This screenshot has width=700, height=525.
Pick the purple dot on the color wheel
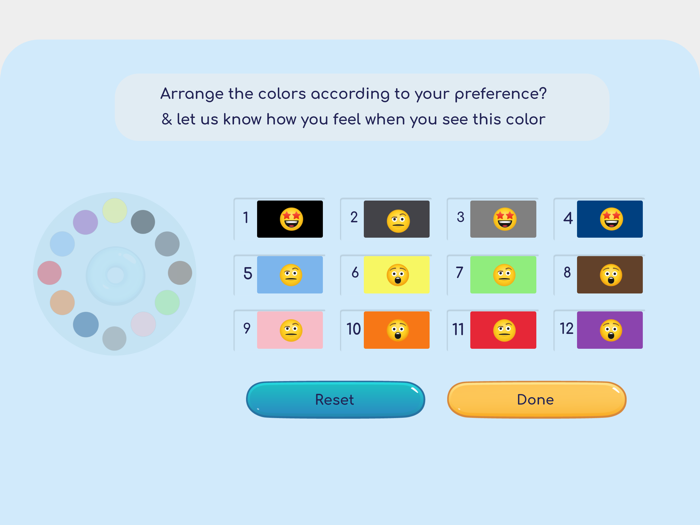click(x=86, y=222)
